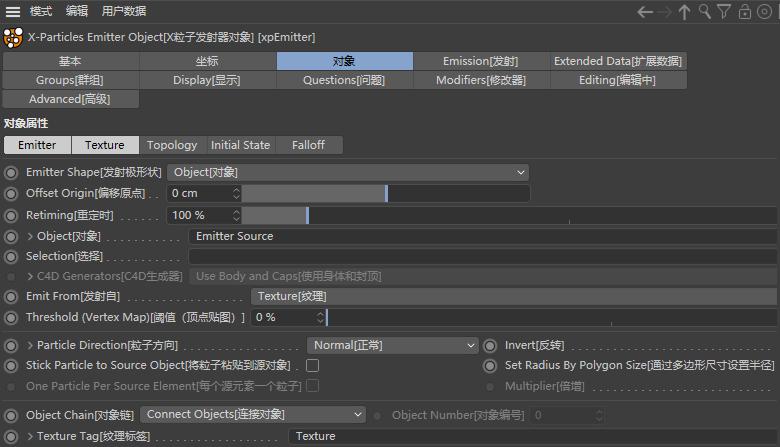
Task: Toggle Particle Direction keyframe dot
Action: tap(11, 346)
